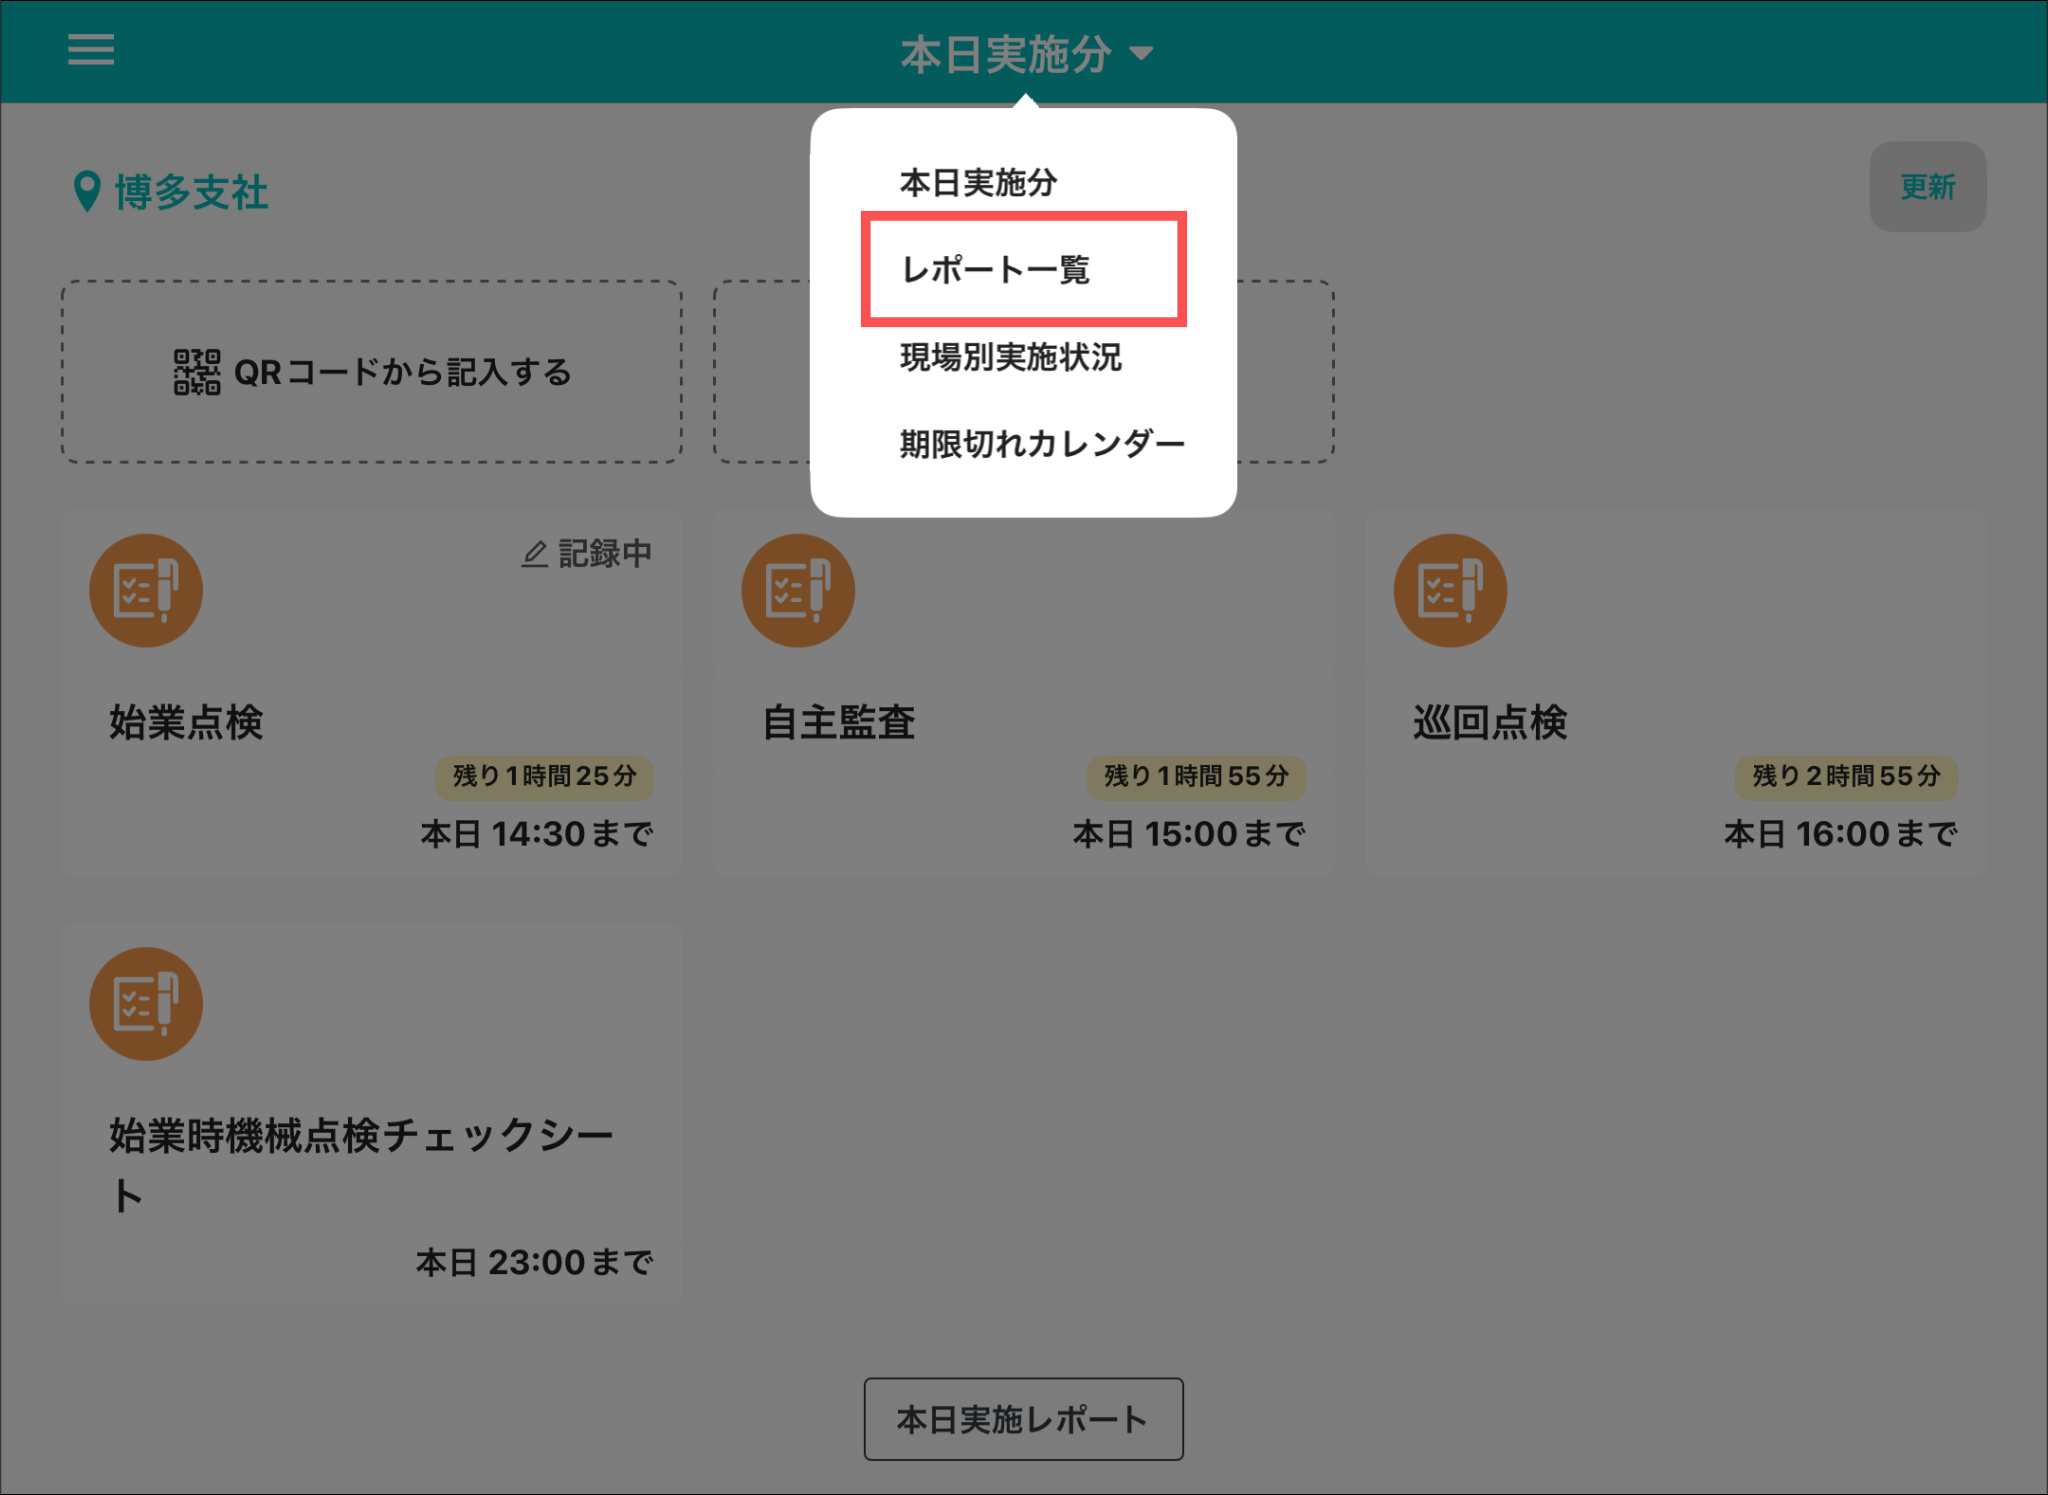This screenshot has height=1495, width=2048.
Task: Click the 始業点検 checklist icon
Action: pos(146,590)
